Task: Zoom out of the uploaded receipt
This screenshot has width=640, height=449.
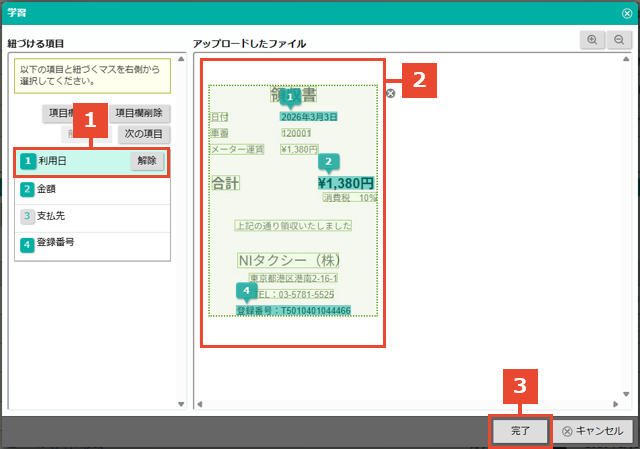Action: 619,40
